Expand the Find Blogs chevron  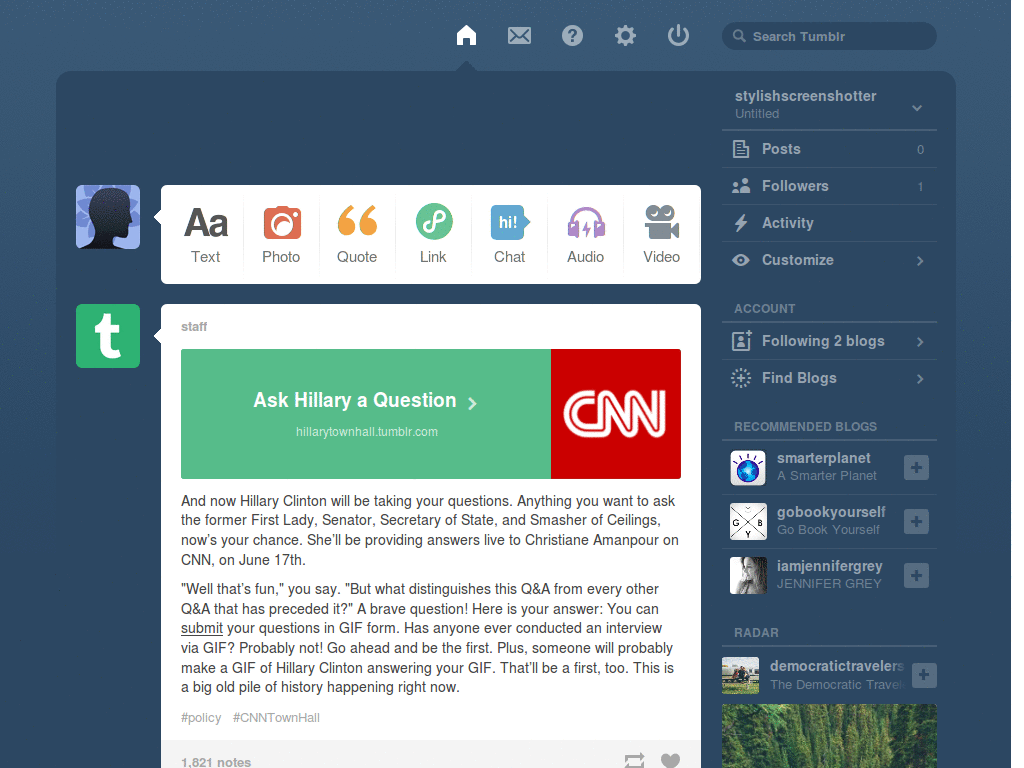(x=920, y=379)
